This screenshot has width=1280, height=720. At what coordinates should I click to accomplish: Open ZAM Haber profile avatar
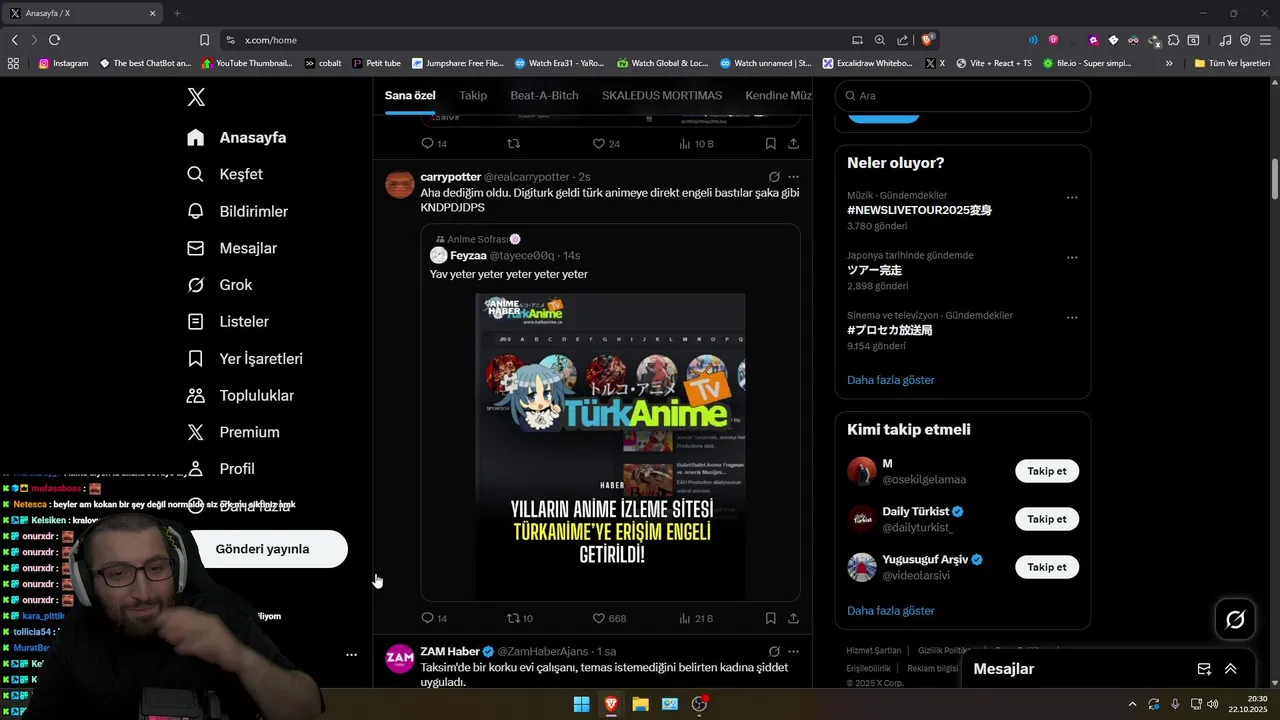coord(400,658)
